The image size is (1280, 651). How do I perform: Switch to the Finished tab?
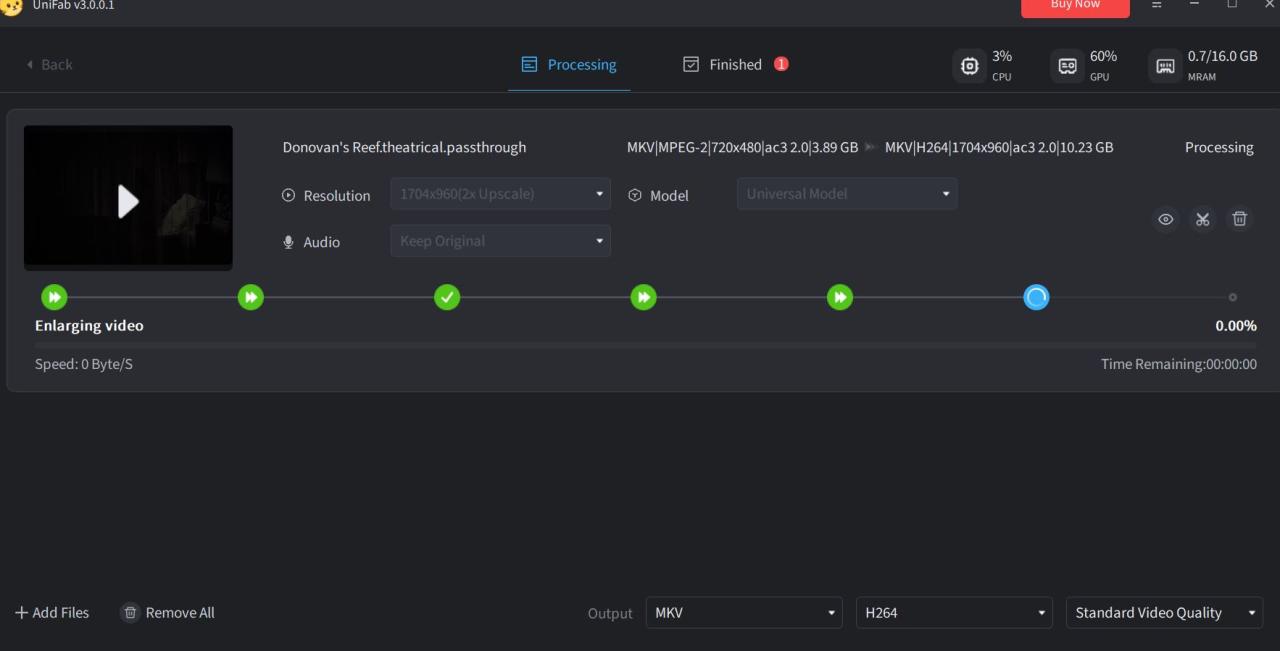tap(734, 65)
